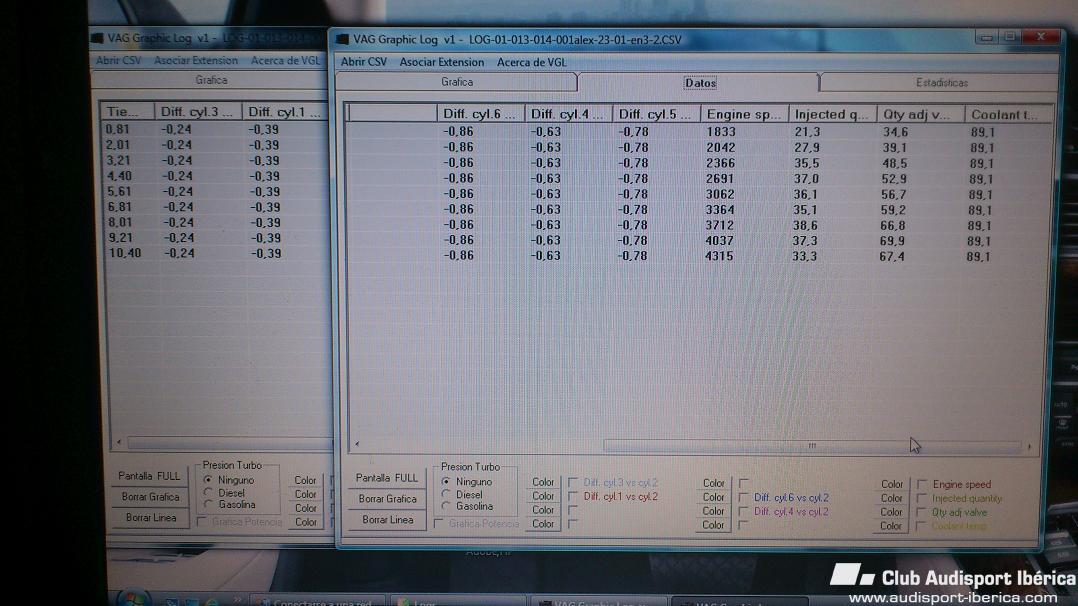This screenshot has height=606, width=1078.
Task: Click the Injected q... column header
Action: tap(832, 114)
